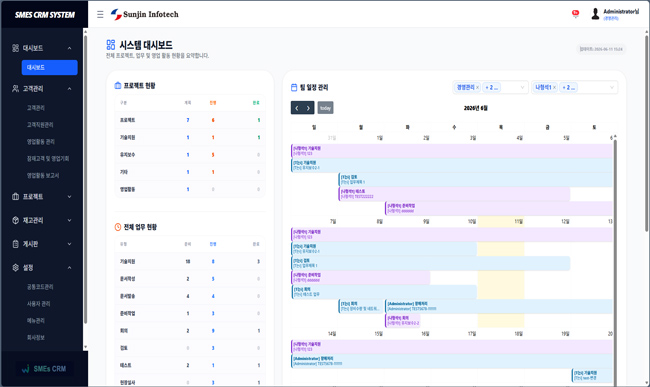The width and height of the screenshot is (650, 387).
Task: Collapse the 고객관리 sidebar section chevron
Action: point(69,89)
